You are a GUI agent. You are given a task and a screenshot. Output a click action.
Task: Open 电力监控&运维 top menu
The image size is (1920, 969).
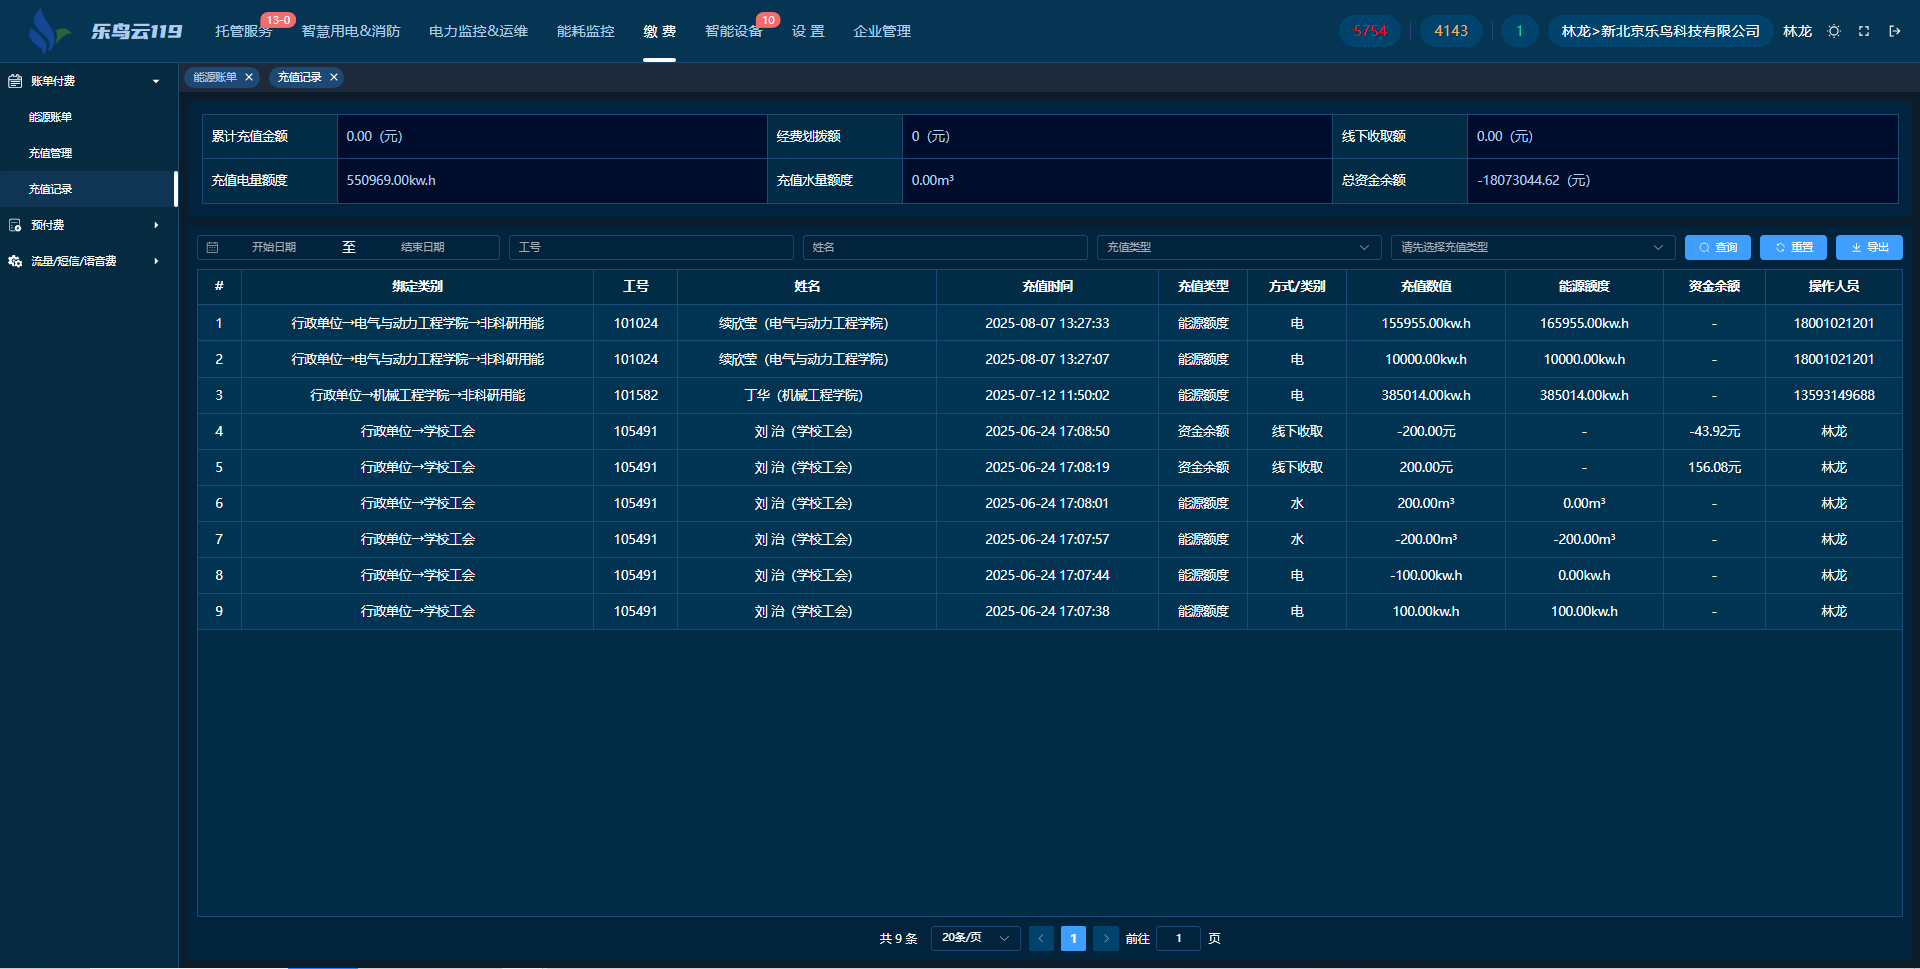pyautogui.click(x=478, y=31)
